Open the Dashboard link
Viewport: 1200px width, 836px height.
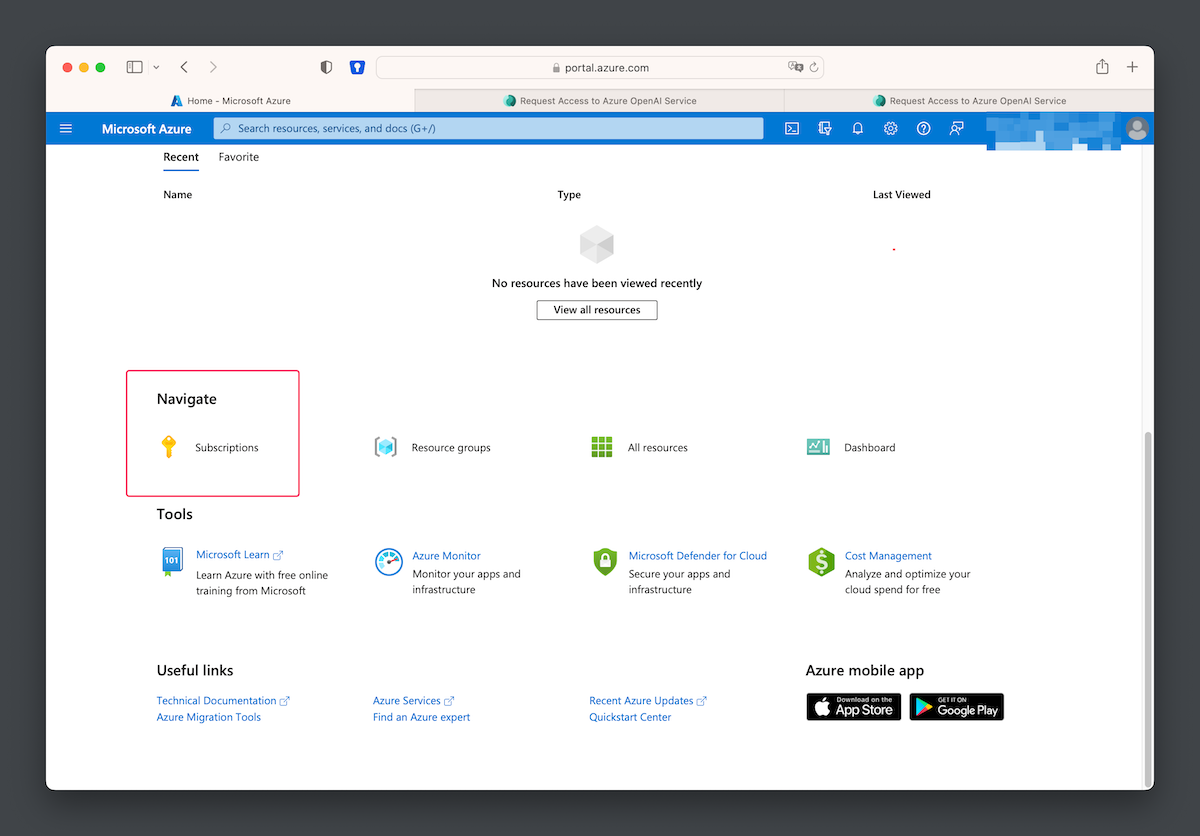click(x=870, y=447)
